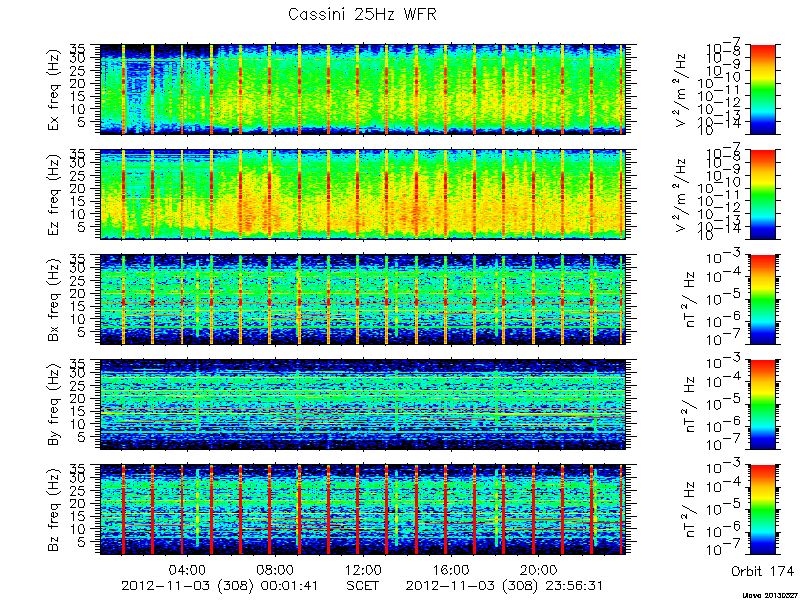Screen dimensions: 800x600
Task: Select start time 2012-11-03 (308) 00:01:41
Action: click(x=219, y=585)
